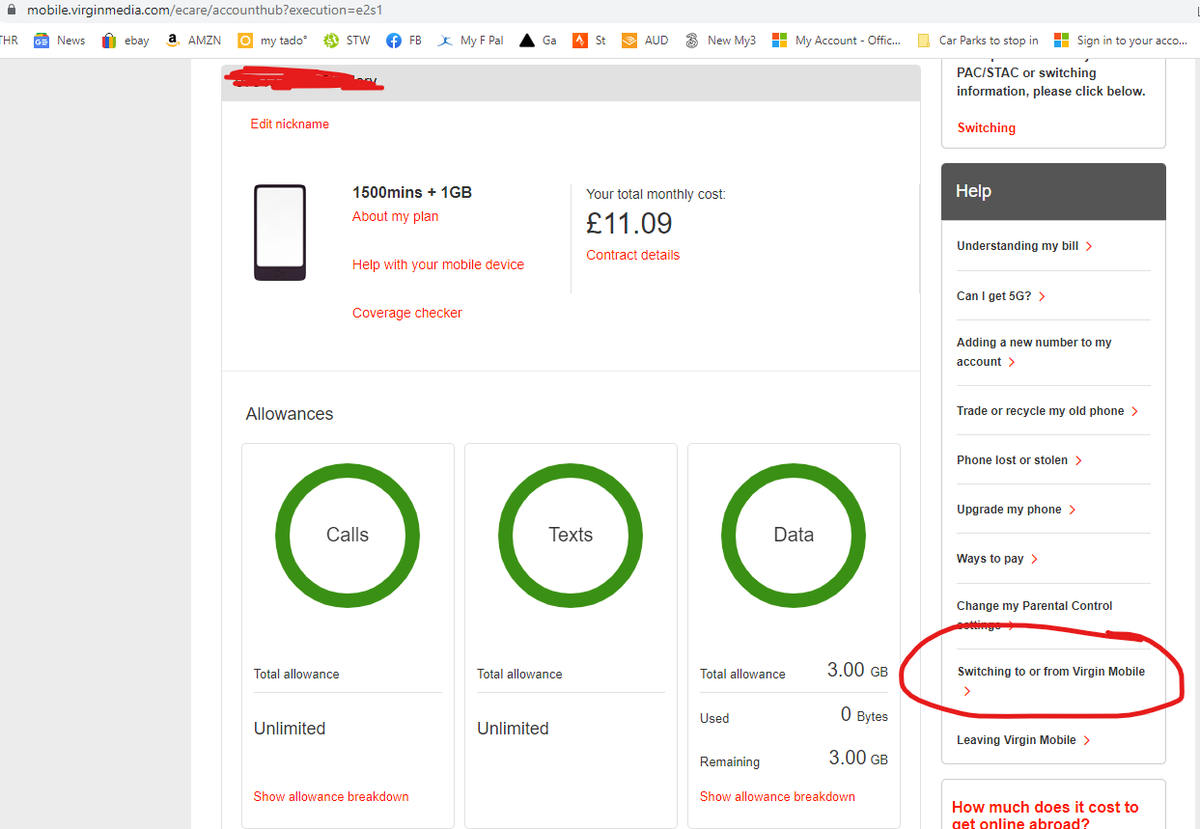Click the padlock site info icon
Screen dimensions: 1200x829
[x=11, y=9]
